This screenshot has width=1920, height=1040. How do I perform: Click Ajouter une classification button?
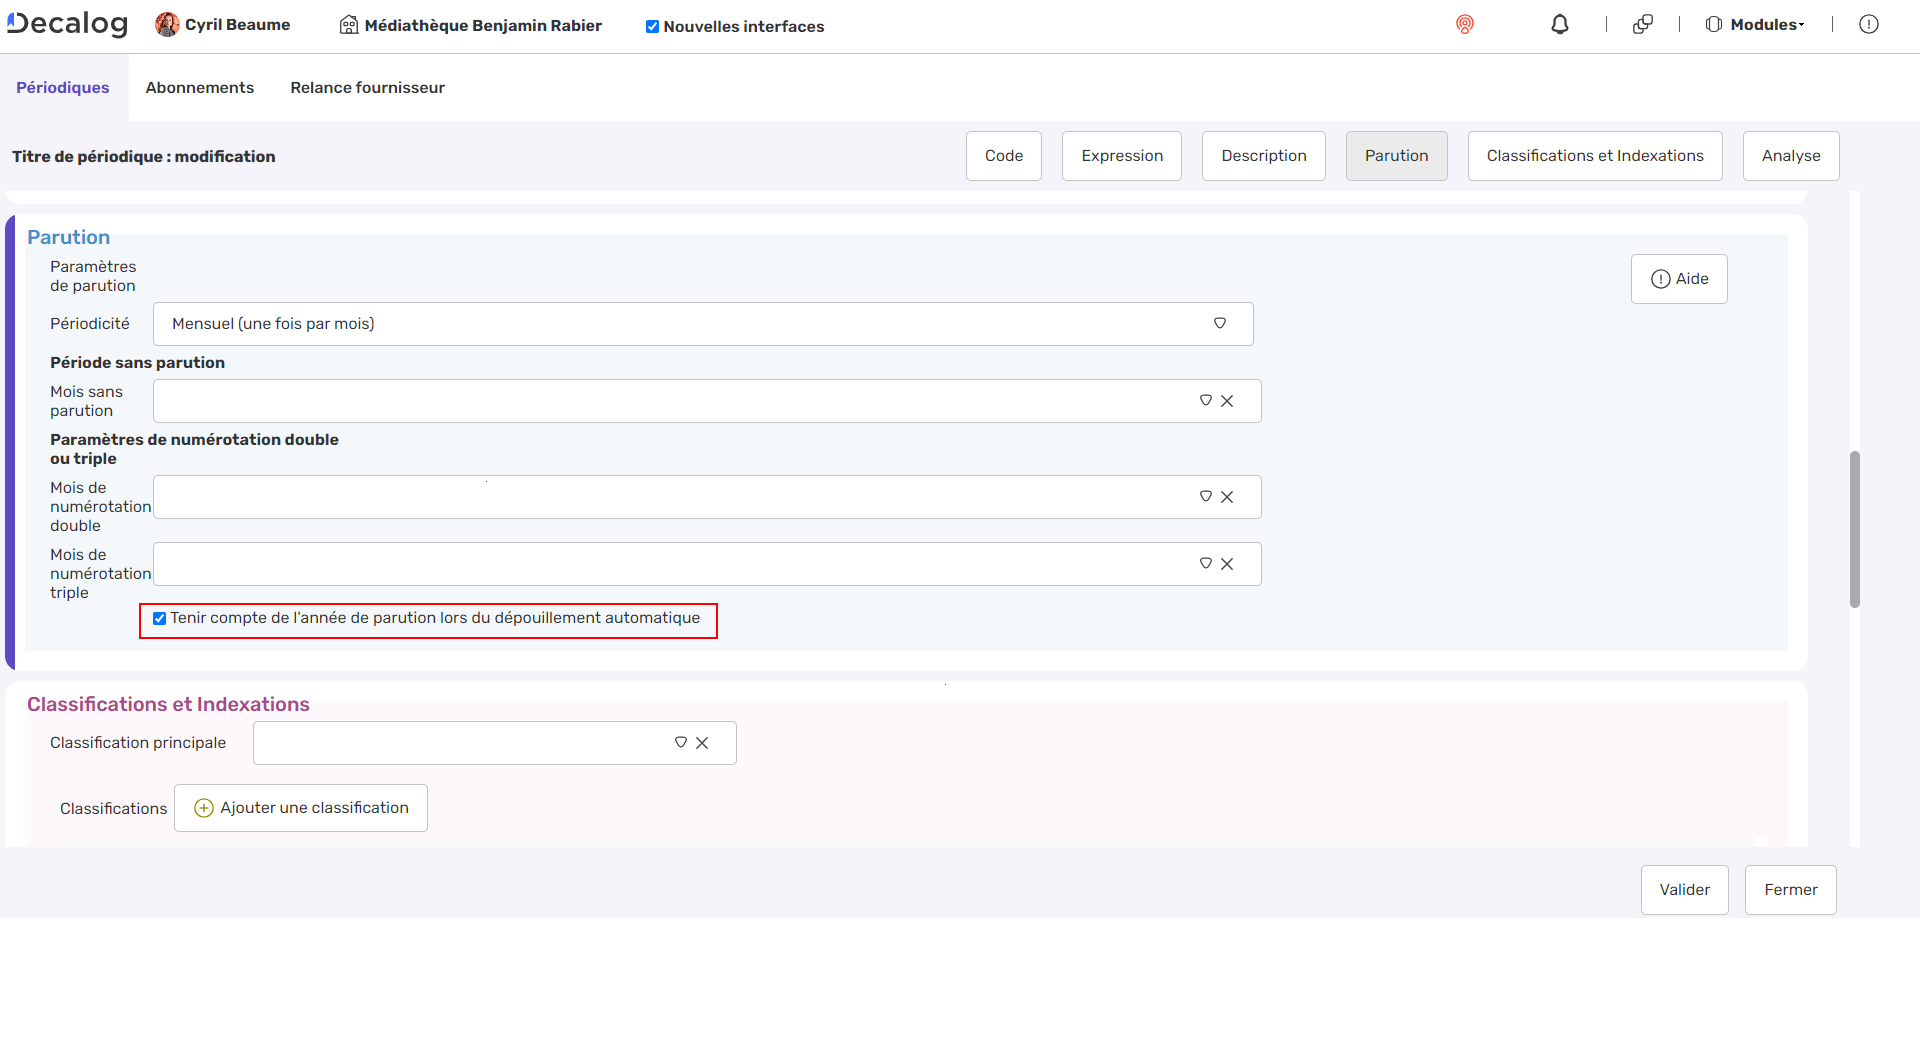click(x=301, y=808)
